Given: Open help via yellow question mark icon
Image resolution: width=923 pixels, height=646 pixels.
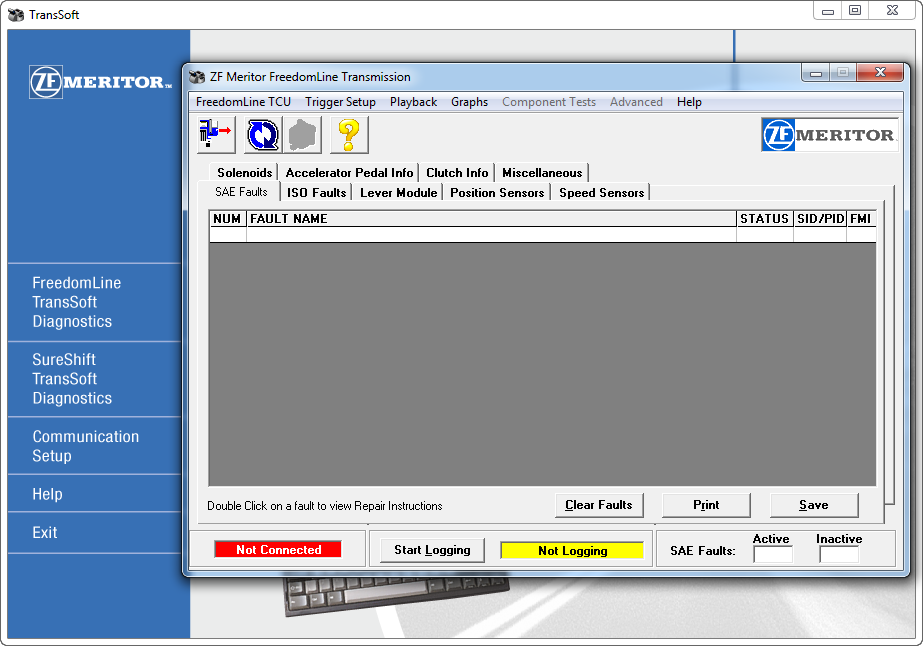Looking at the screenshot, I should [x=349, y=134].
